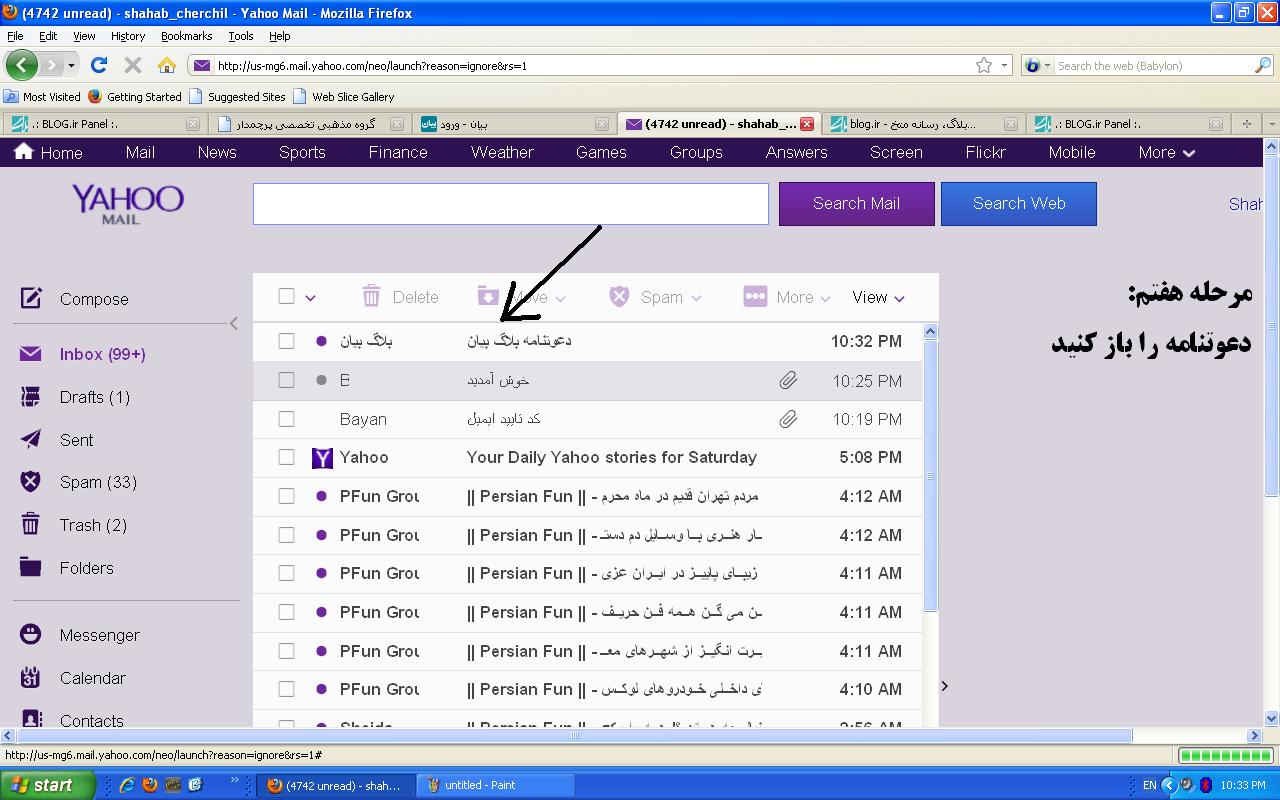Image resolution: width=1280 pixels, height=800 pixels.
Task: Click the Spam shield icon in toolbar
Action: coord(619,296)
